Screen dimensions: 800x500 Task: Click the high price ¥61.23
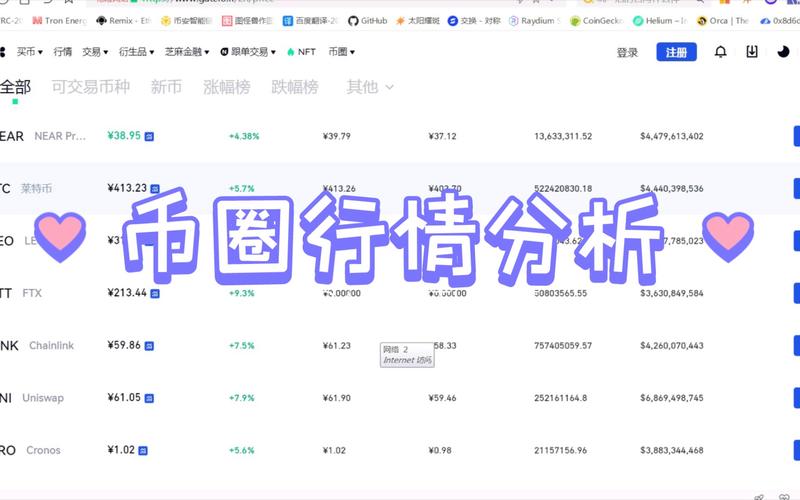point(337,346)
